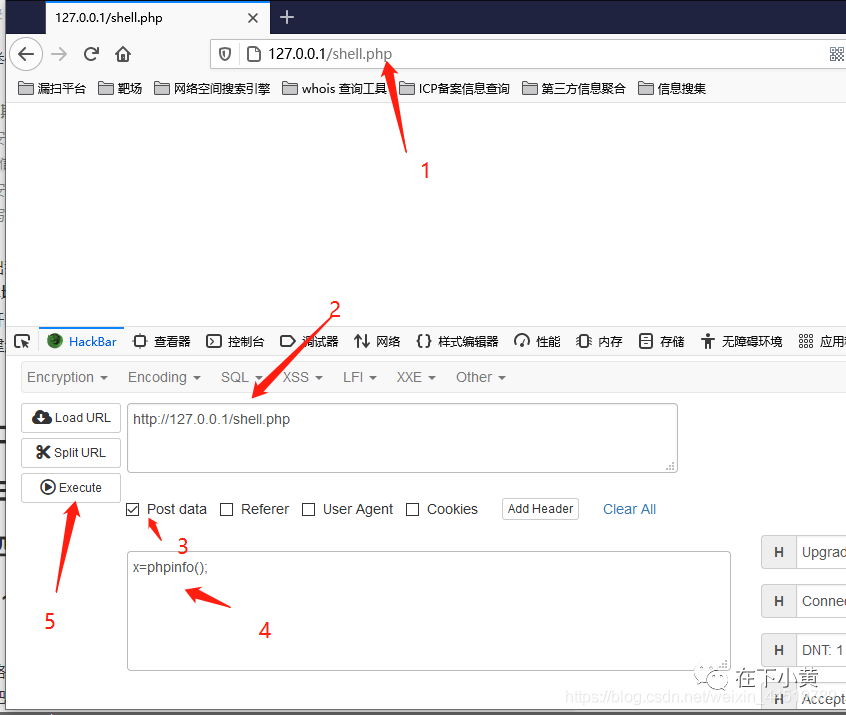The height and width of the screenshot is (715, 846).
Task: Expand the LFI dropdown menu
Action: click(360, 377)
